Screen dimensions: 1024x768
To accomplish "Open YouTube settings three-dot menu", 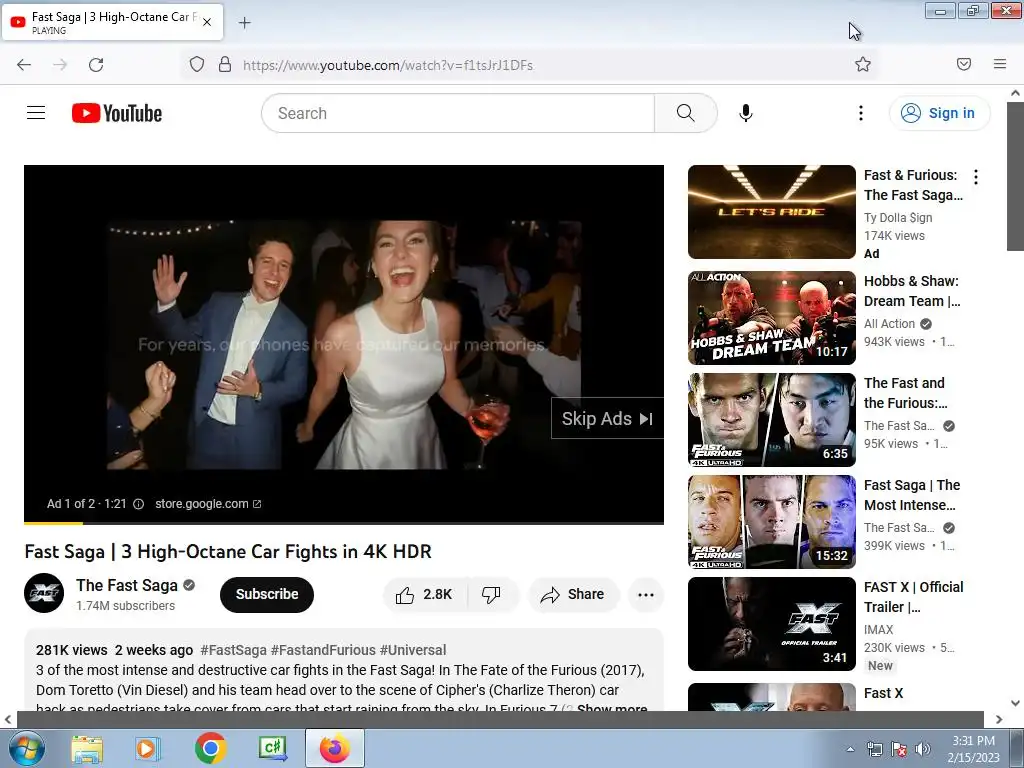I will point(861,113).
